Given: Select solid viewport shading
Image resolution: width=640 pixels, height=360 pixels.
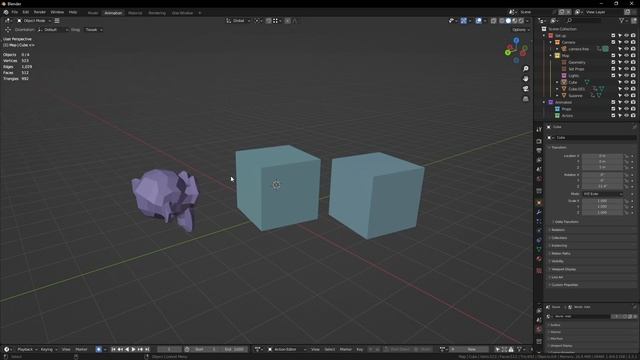Looking at the screenshot, I should click(508, 20).
